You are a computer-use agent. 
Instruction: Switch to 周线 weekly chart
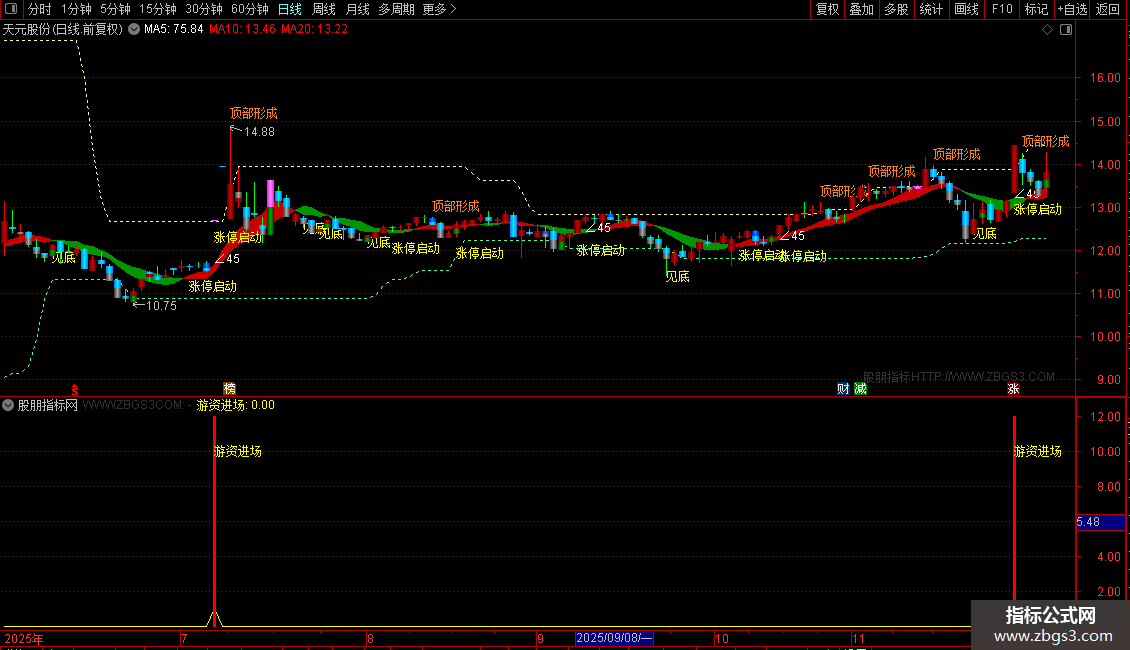[324, 9]
